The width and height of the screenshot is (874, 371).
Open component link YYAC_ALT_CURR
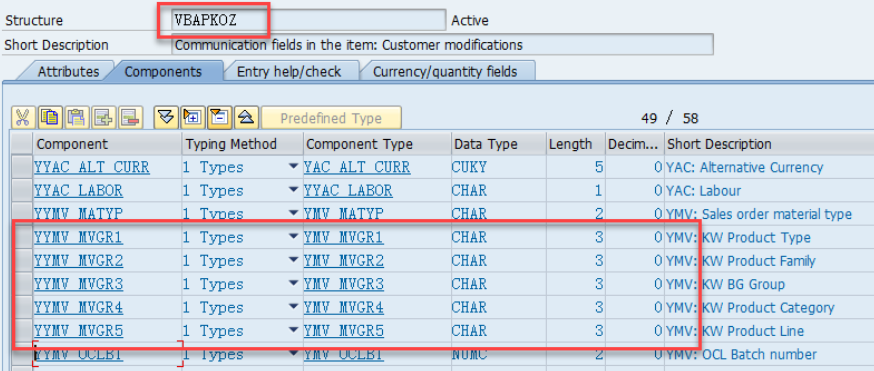pos(91,167)
